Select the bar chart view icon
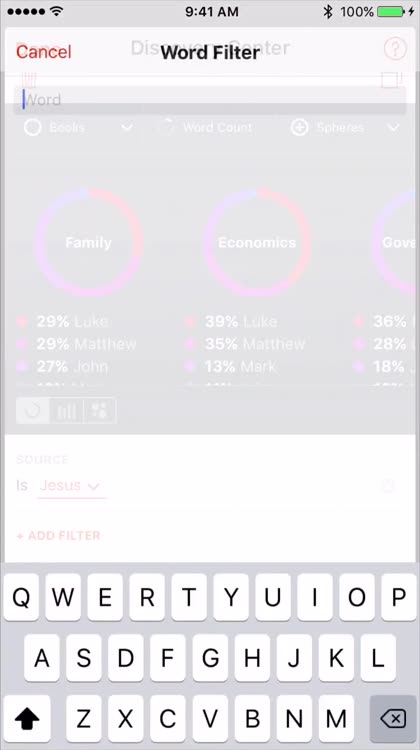 66,410
